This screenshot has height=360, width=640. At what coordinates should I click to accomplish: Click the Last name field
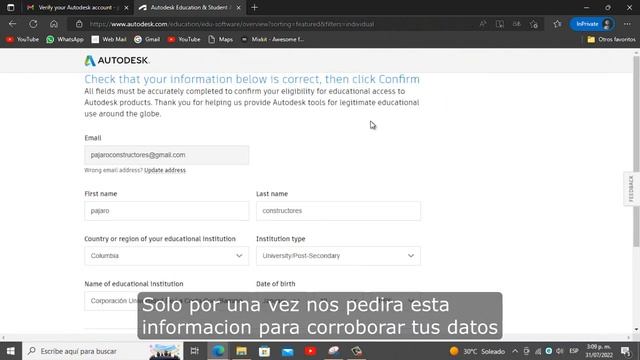pos(338,211)
